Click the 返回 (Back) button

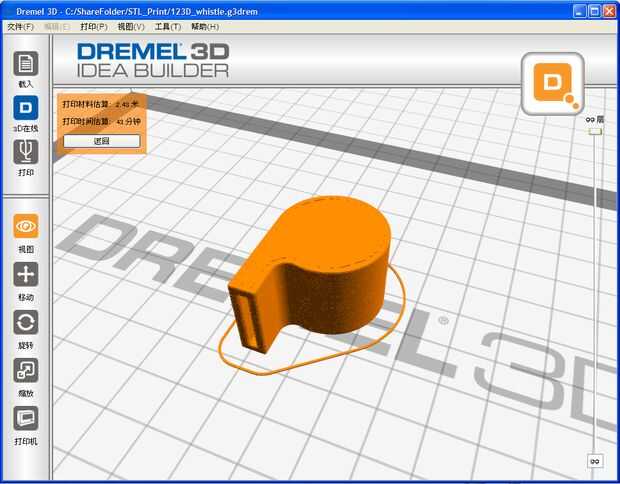click(102, 141)
